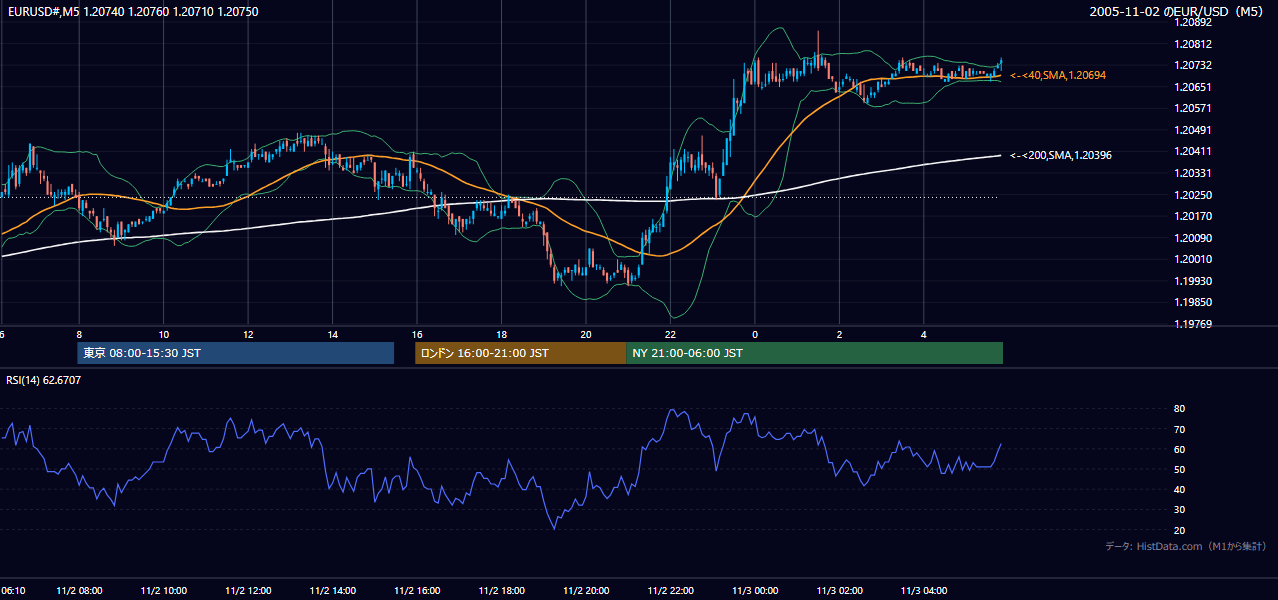Click hour tick 8 under price chart
The width and height of the screenshot is (1278, 600).
click(x=78, y=334)
